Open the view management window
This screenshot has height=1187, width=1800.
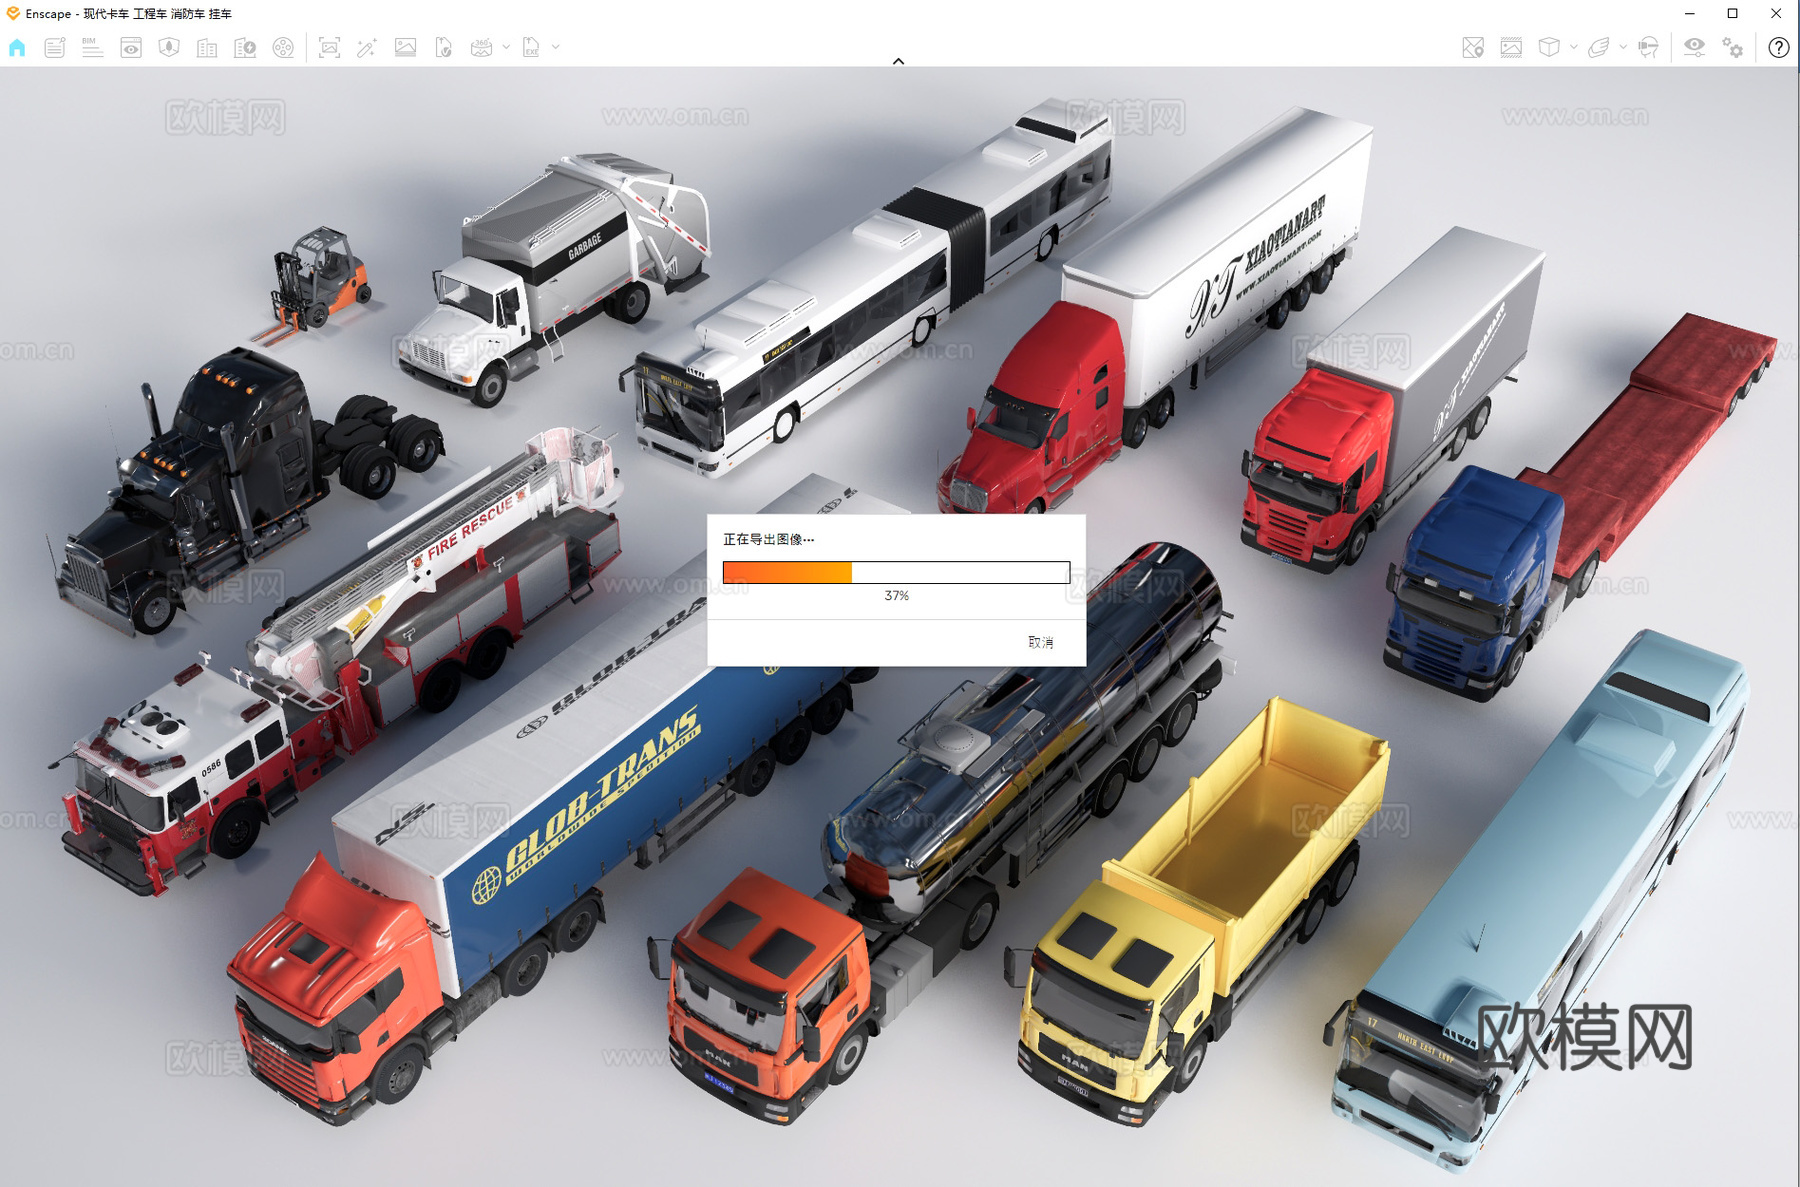pos(131,47)
